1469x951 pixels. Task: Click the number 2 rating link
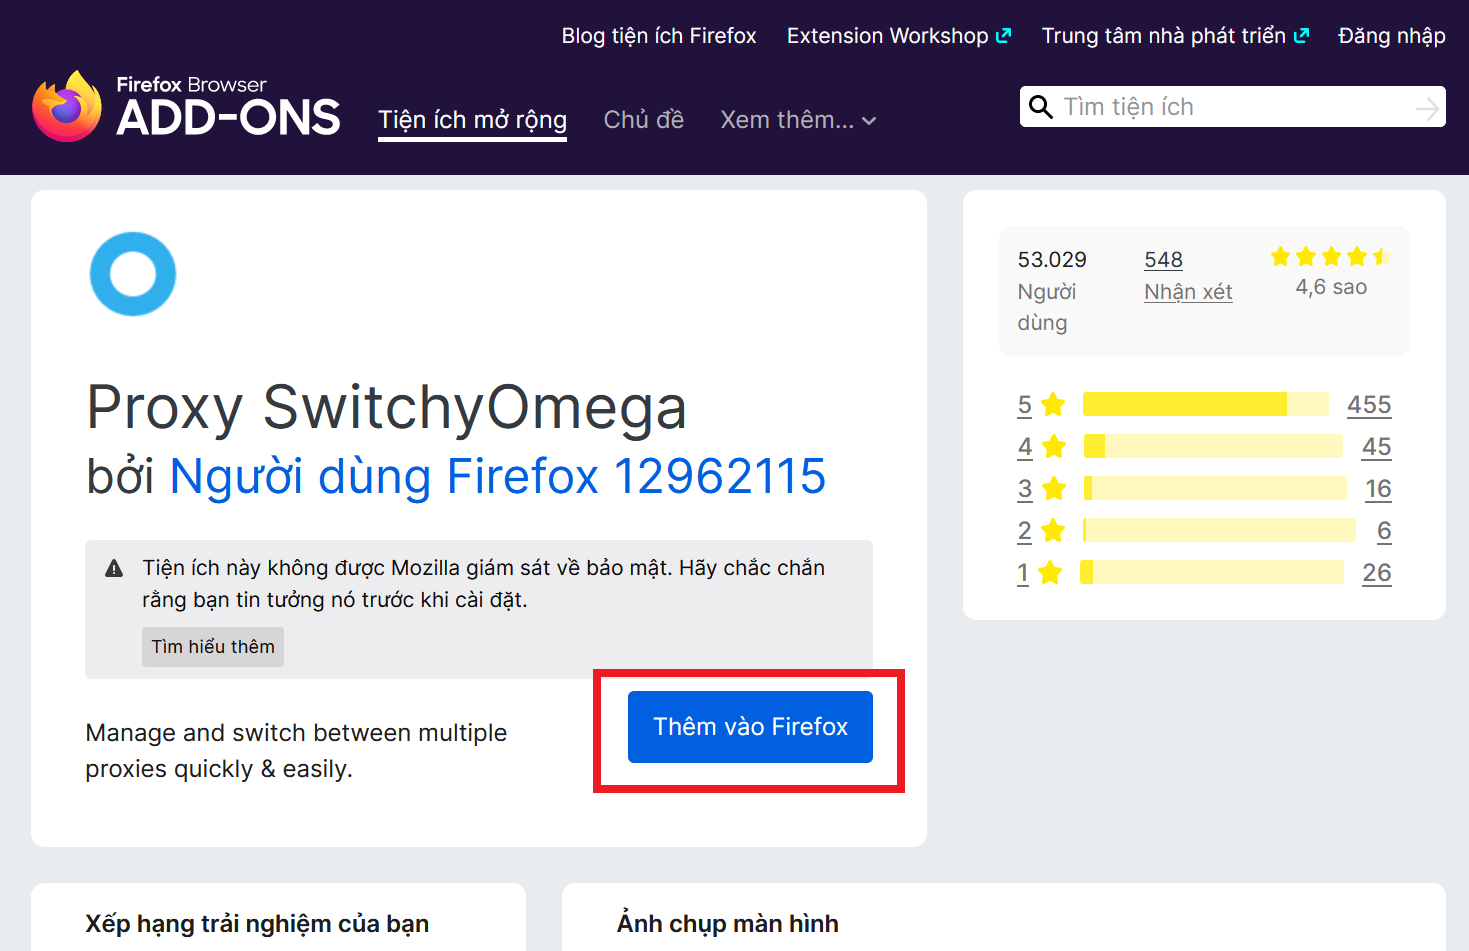coord(1024,531)
